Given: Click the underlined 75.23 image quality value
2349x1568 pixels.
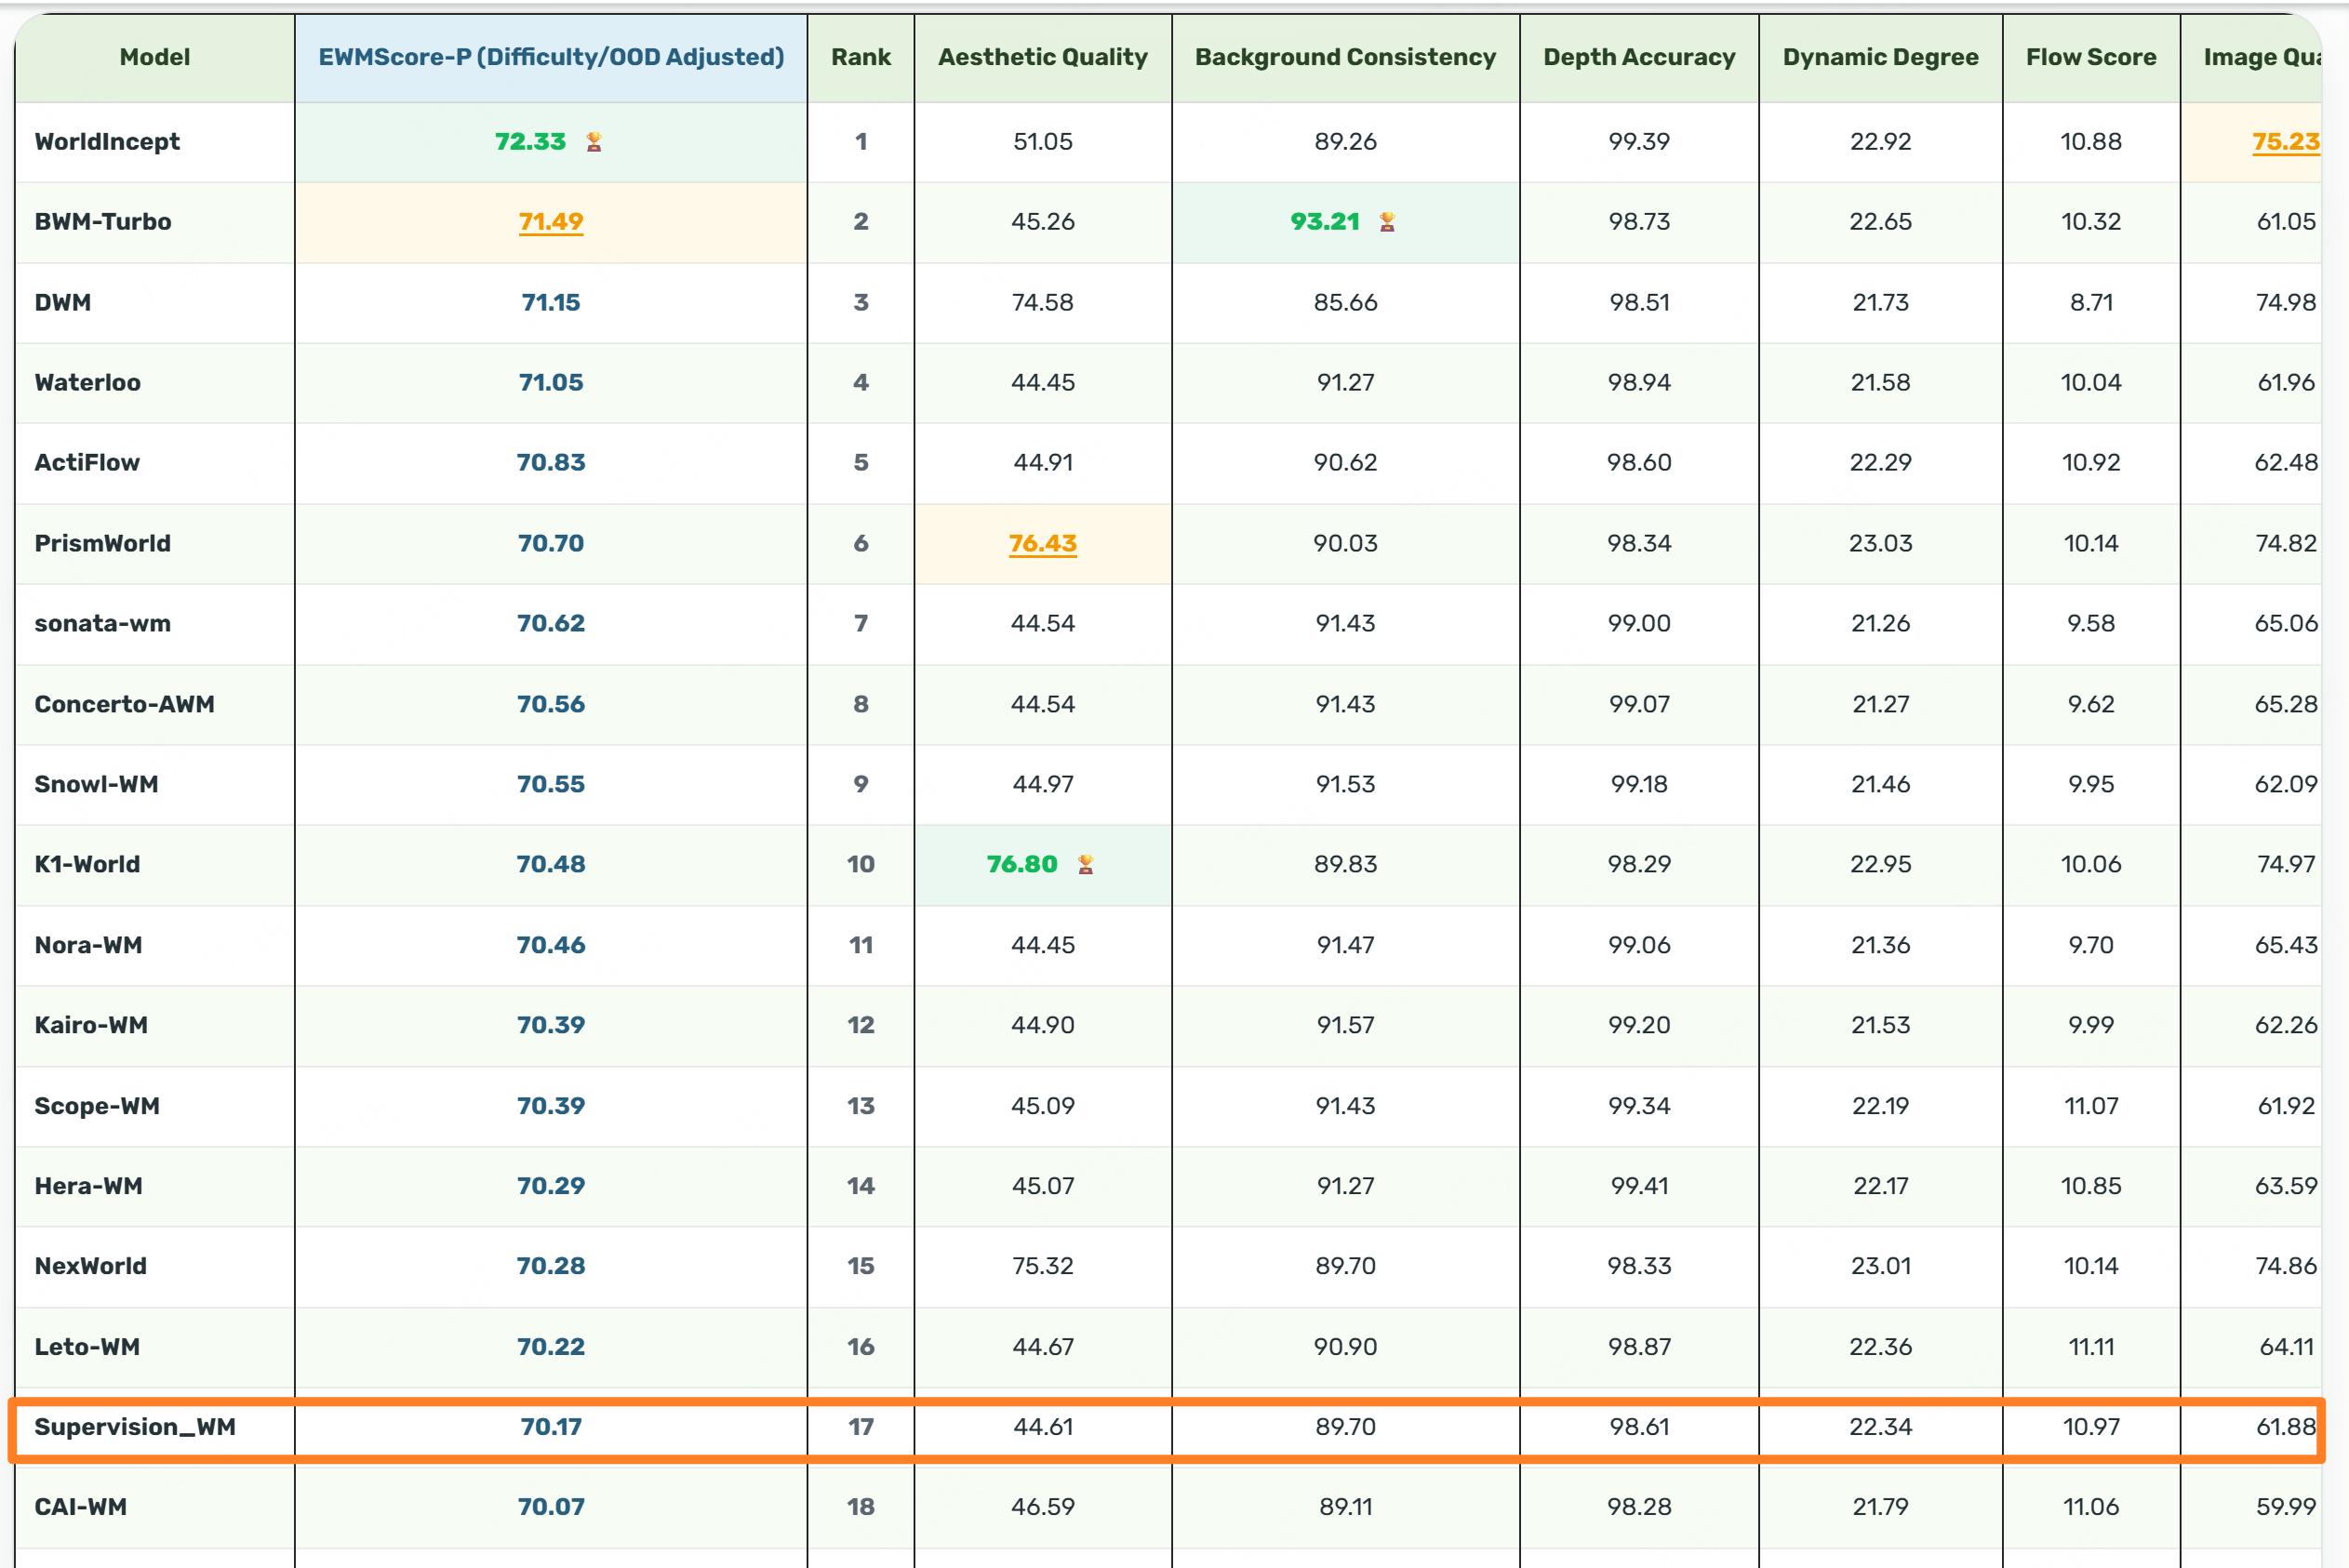Looking at the screenshot, I should [2286, 142].
